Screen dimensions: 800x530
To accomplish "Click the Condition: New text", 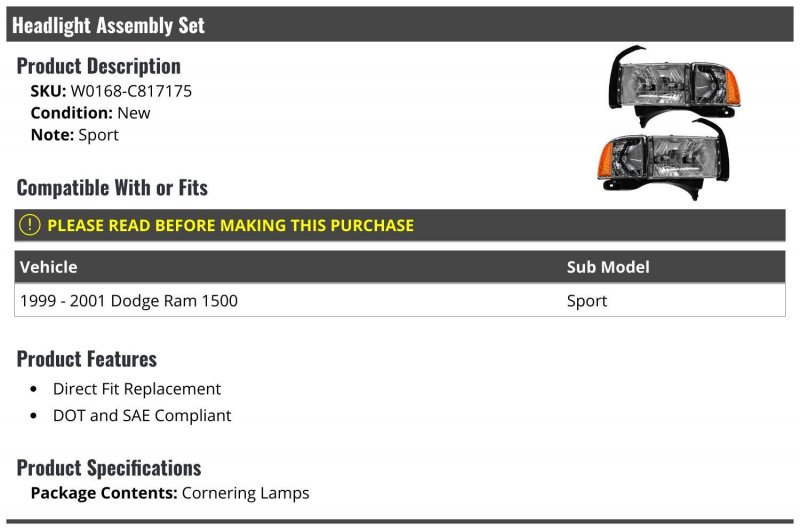I will [90, 113].
